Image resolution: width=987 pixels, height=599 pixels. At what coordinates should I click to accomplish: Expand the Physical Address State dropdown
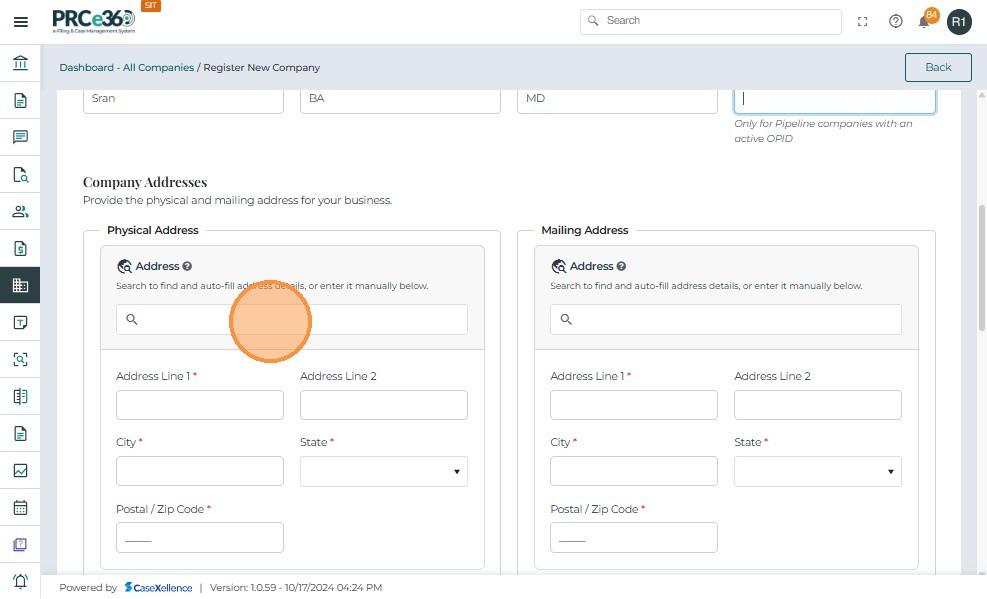[384, 471]
